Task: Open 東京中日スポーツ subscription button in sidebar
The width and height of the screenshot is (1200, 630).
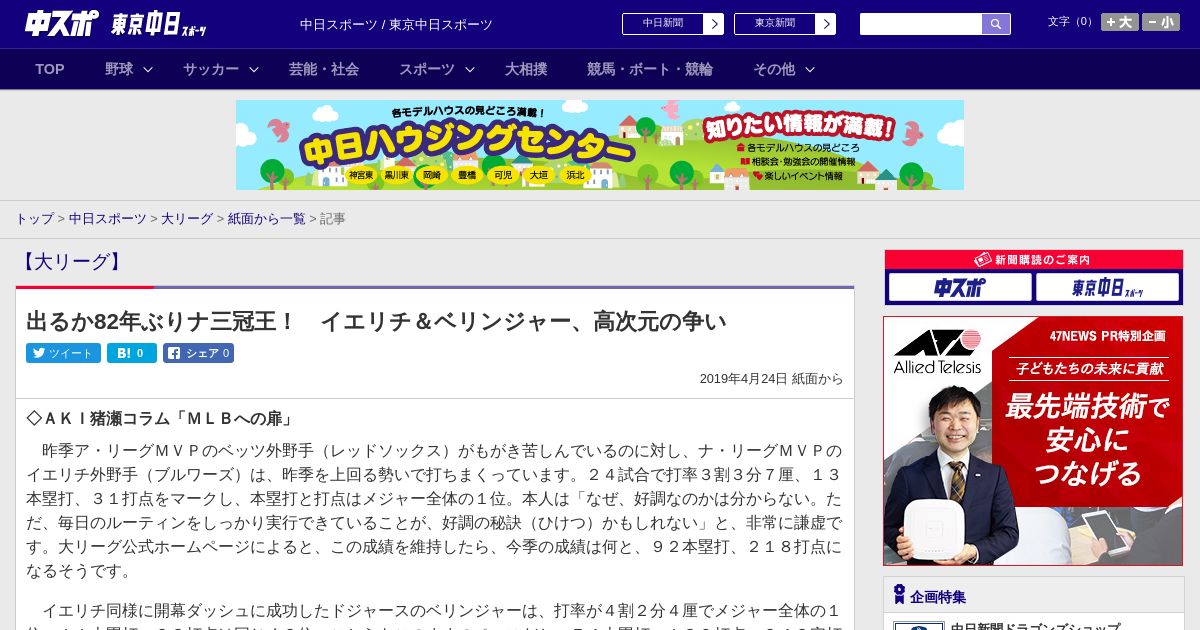Action: pos(1107,288)
